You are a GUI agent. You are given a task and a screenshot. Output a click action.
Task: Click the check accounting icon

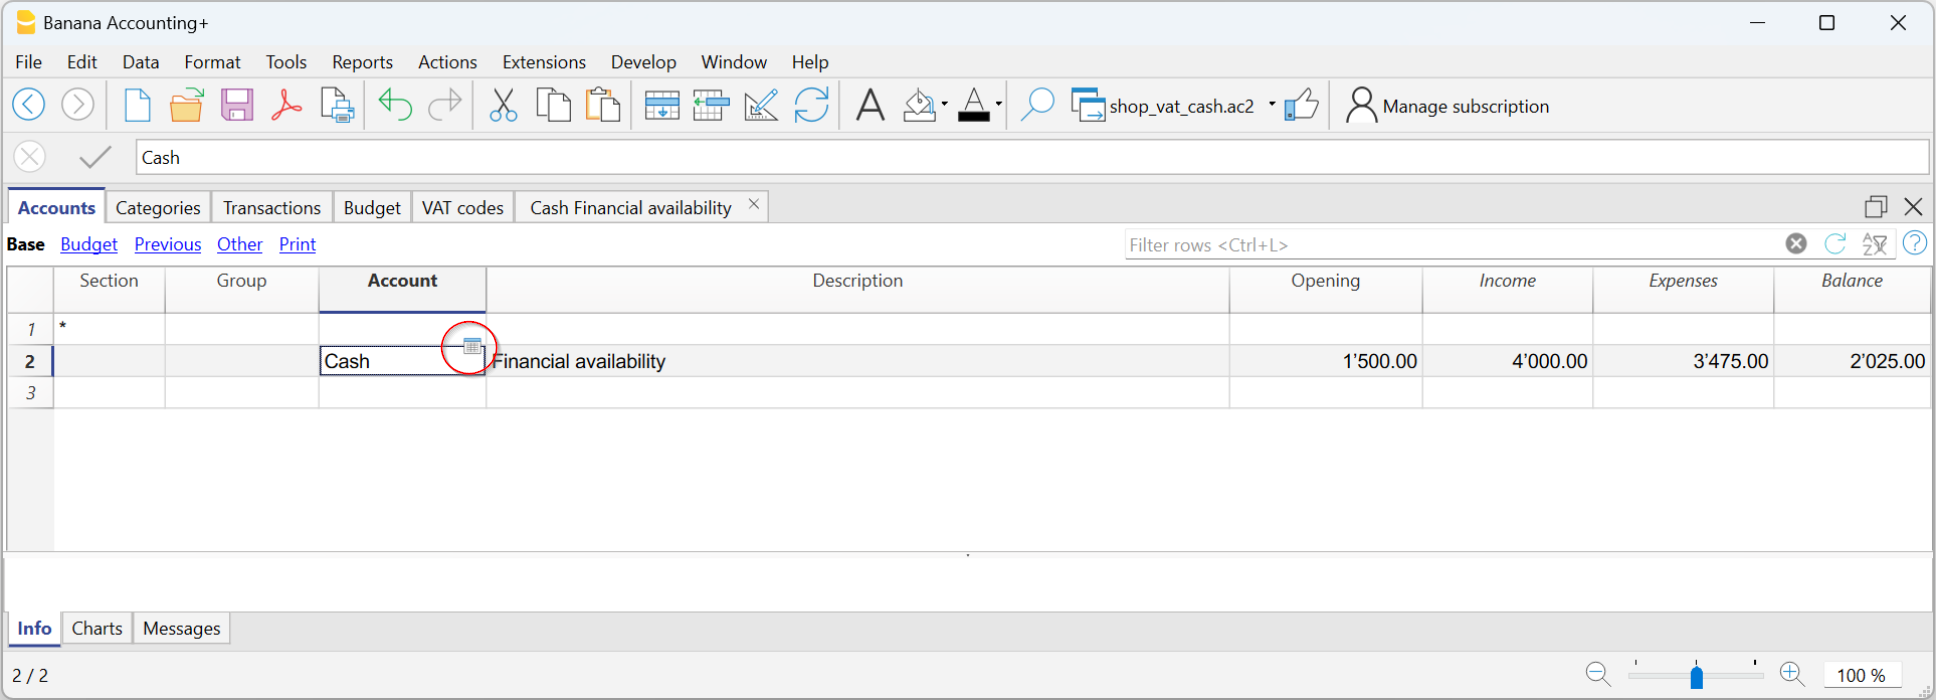(761, 104)
